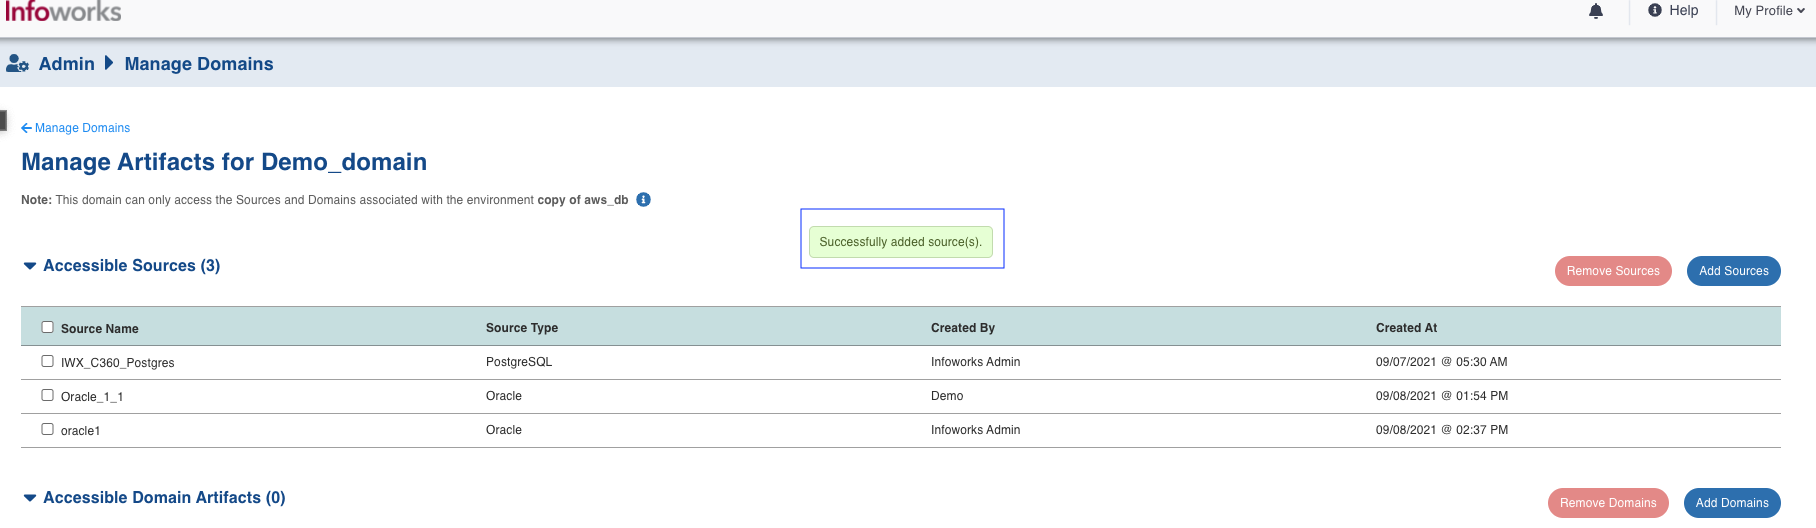The height and width of the screenshot is (528, 1816).
Task: Click the Infoworks logo
Action: click(63, 12)
